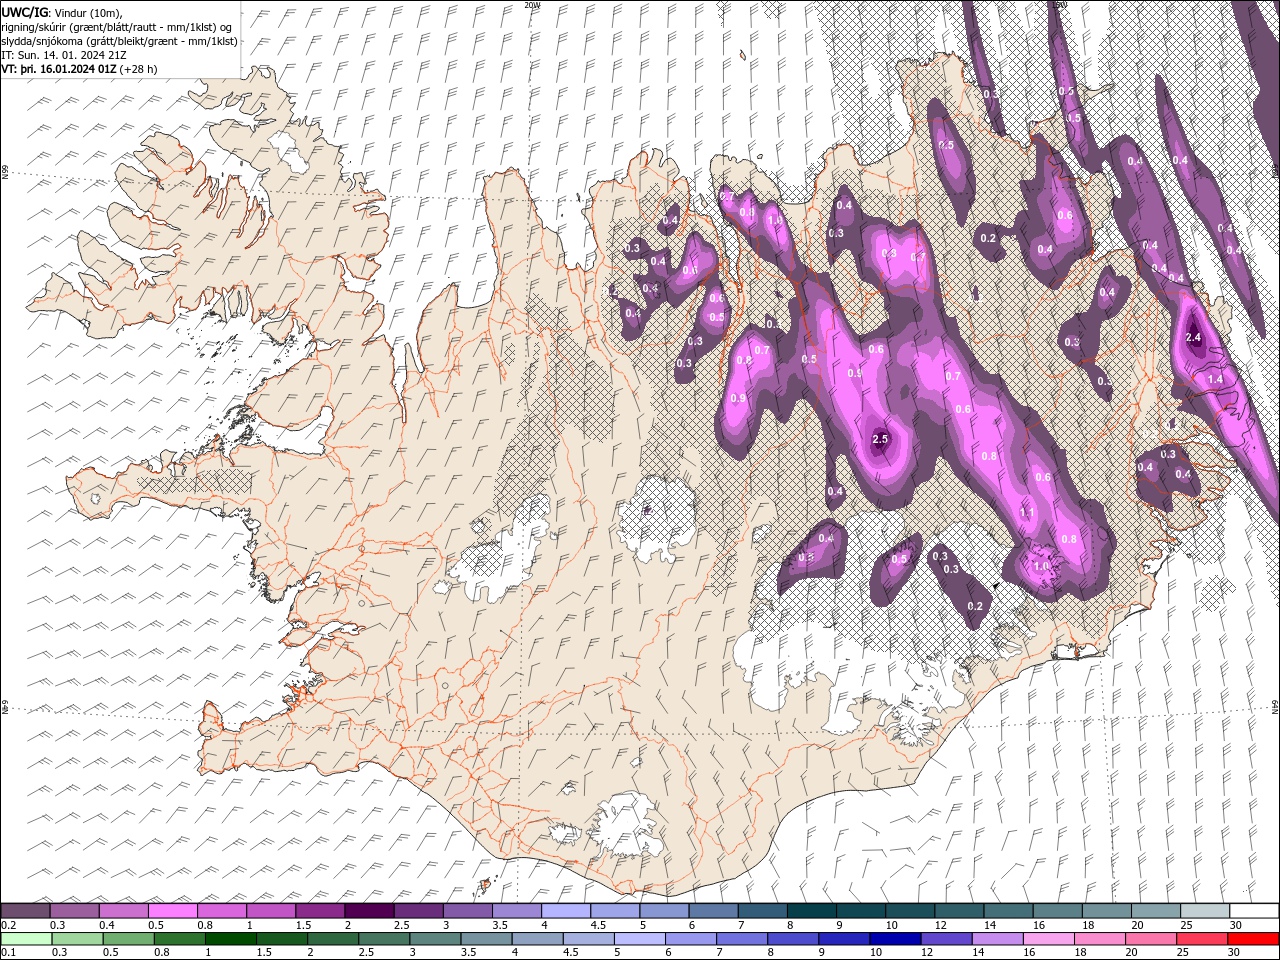1280x960 pixels.
Task: Click the snow scale swatch between 12 and 14
Action: (959, 911)
